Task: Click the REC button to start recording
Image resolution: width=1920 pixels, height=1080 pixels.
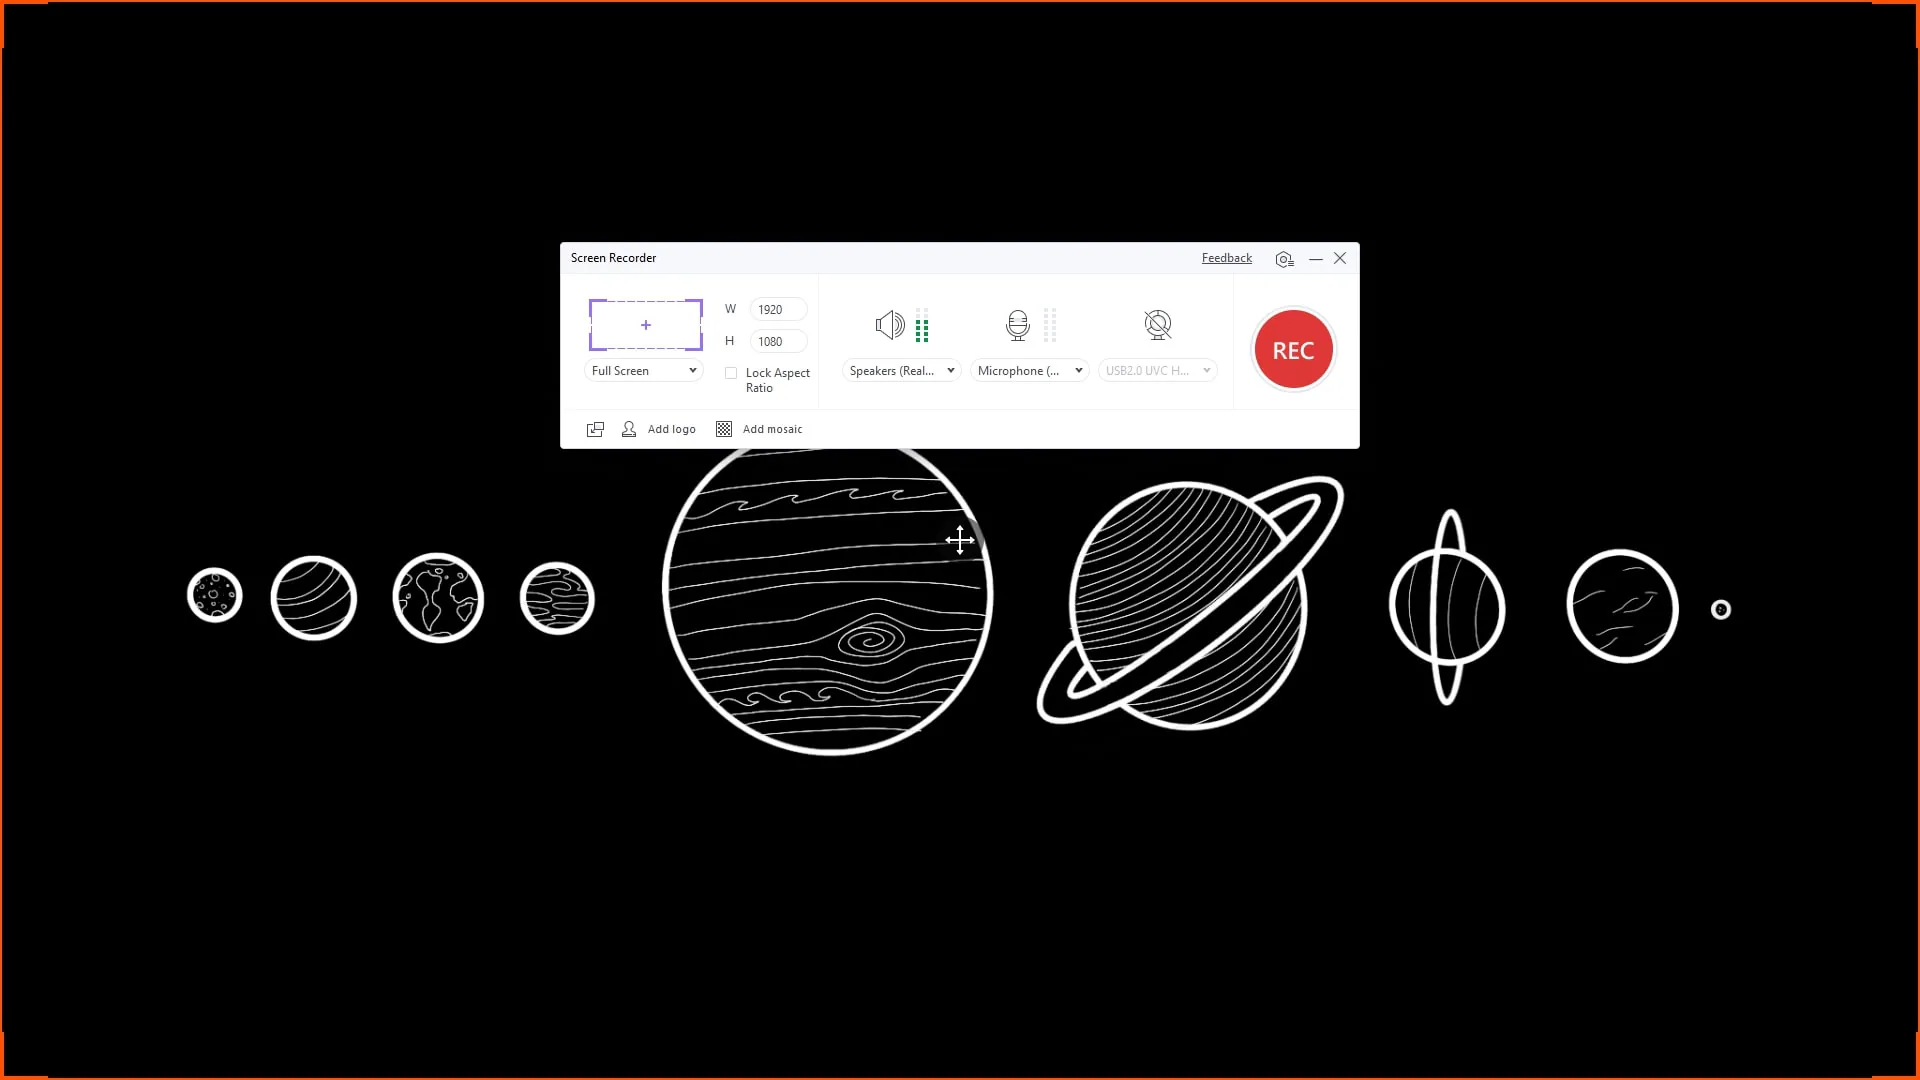Action: click(x=1292, y=348)
